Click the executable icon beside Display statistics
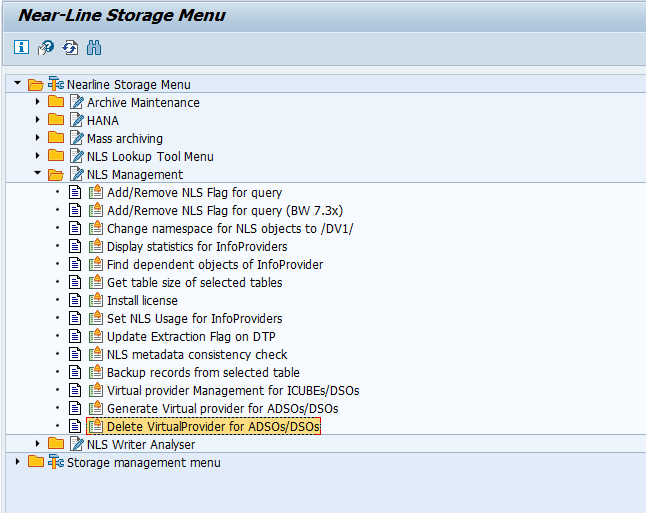 click(x=96, y=246)
